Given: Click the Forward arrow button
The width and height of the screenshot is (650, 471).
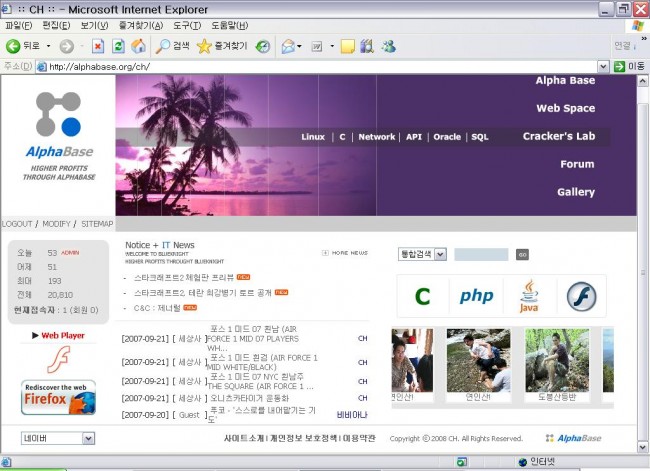Looking at the screenshot, I should [x=66, y=46].
